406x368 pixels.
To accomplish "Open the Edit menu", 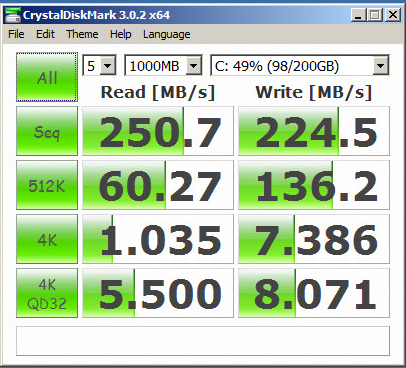I will coord(45,34).
